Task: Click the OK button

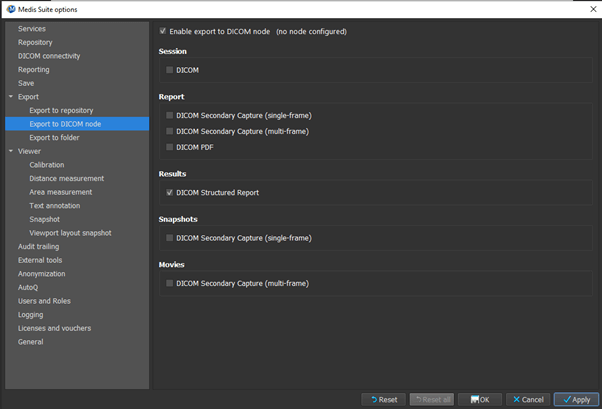Action: point(479,399)
